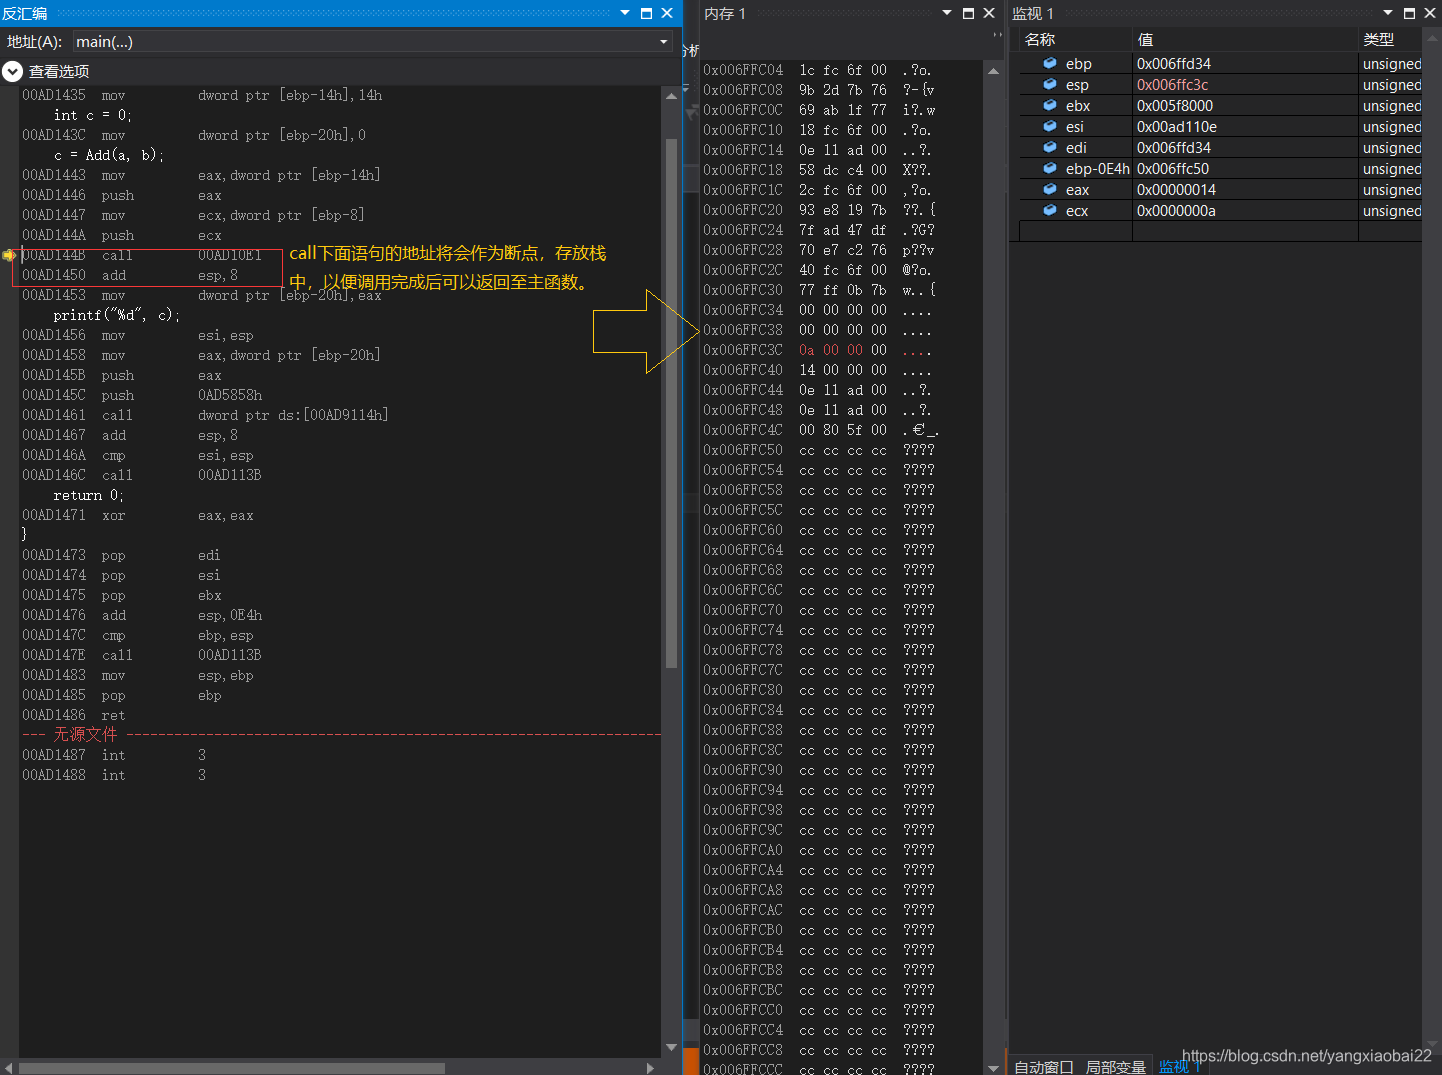Select the edi watch variable icon
Viewport: 1442px width, 1075px height.
(x=1050, y=147)
